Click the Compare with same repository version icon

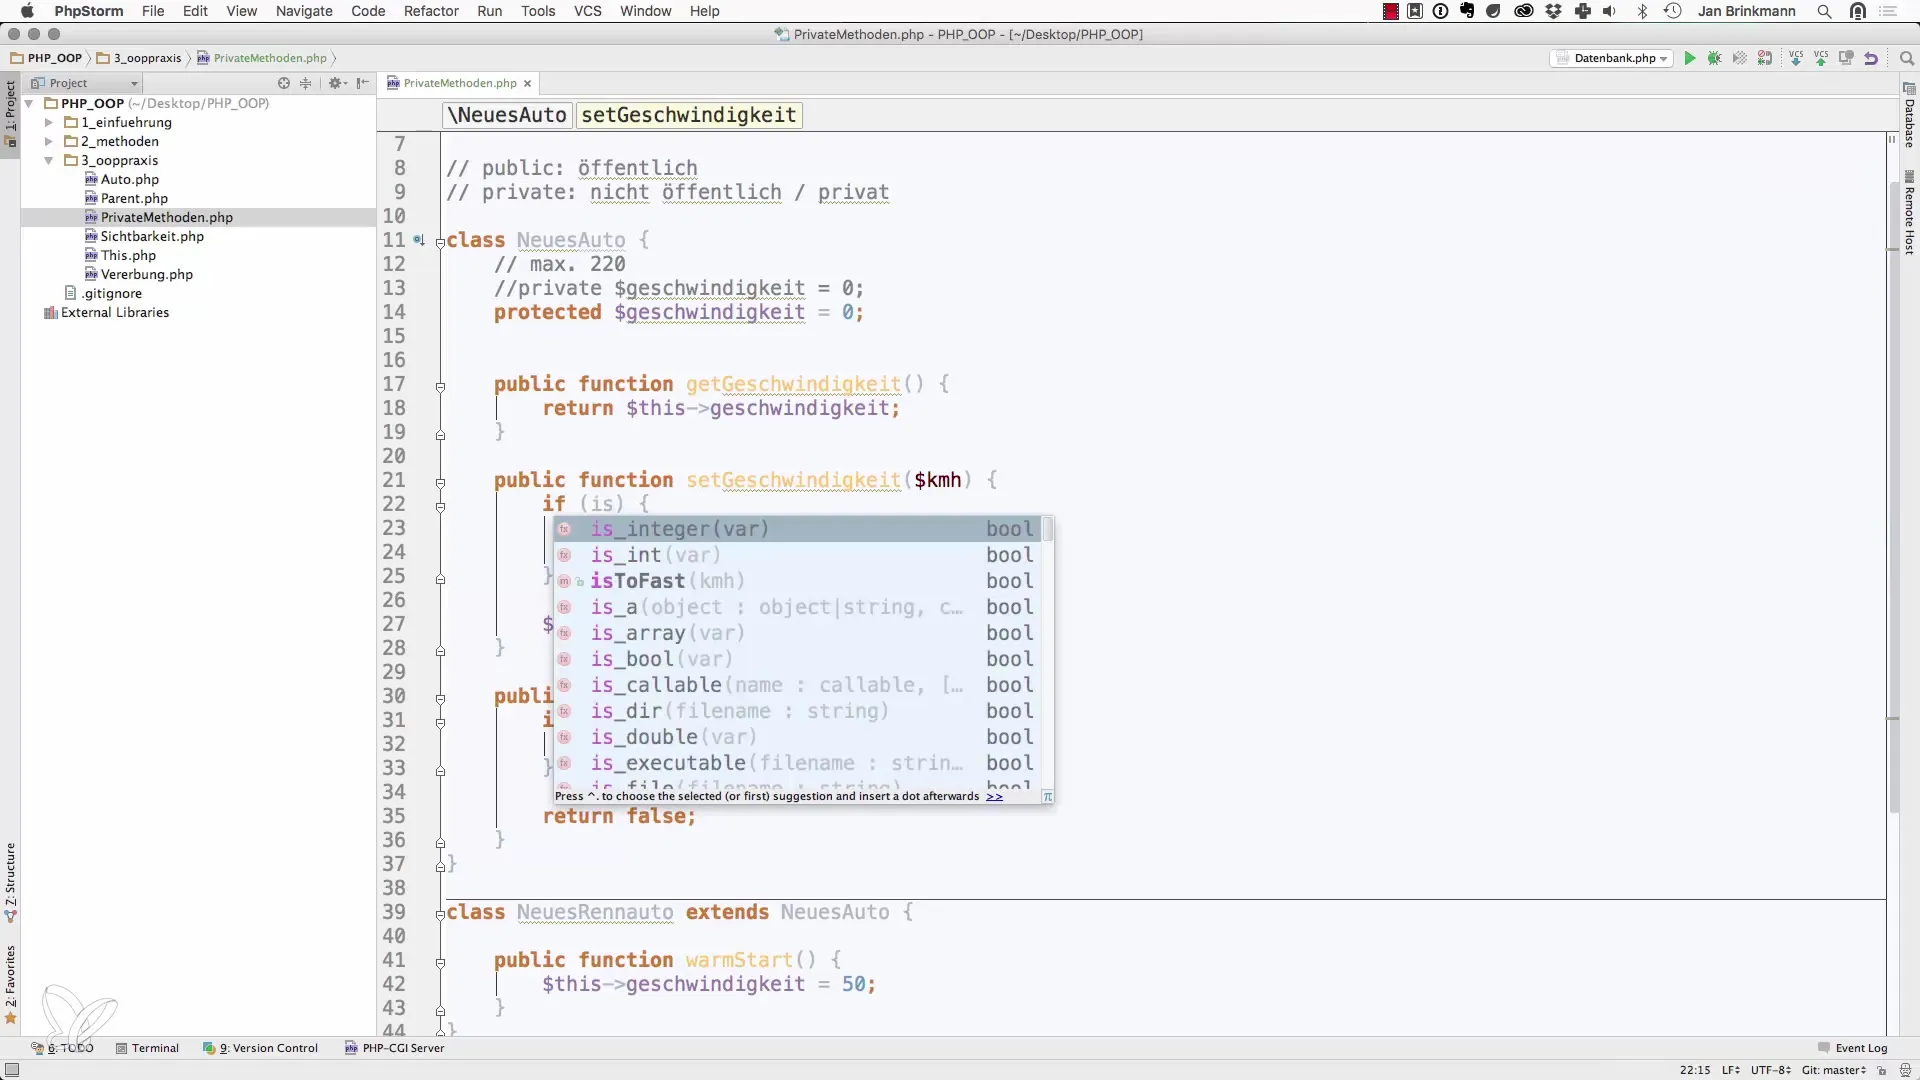[x=1846, y=58]
